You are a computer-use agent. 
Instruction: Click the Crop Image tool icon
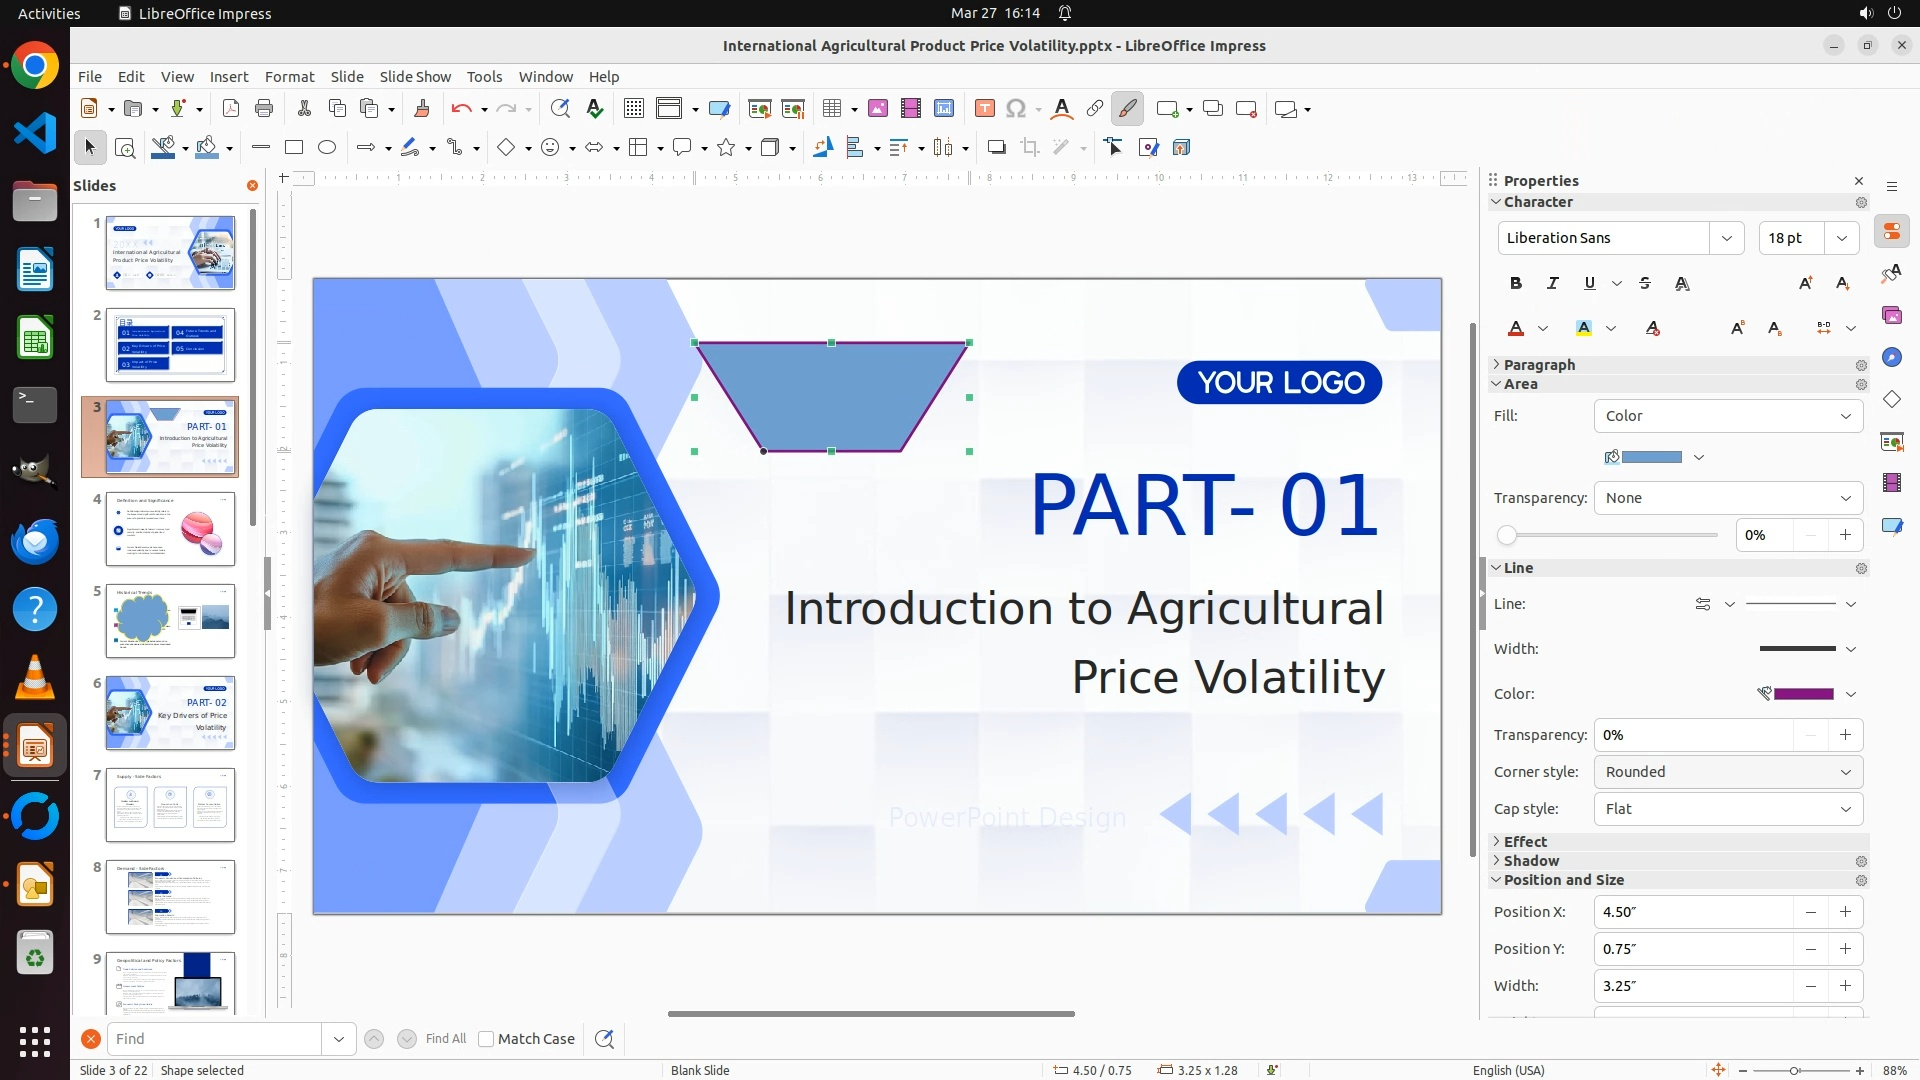point(1030,148)
